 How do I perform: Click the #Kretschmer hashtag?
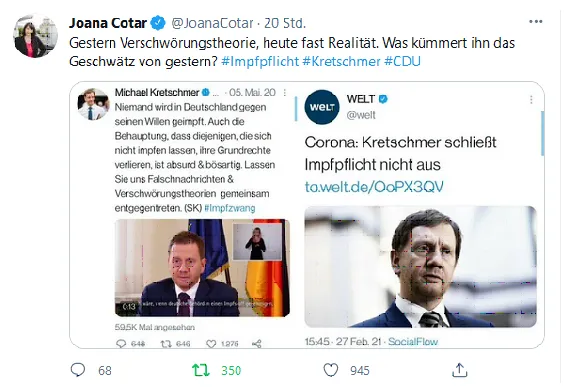[x=341, y=61]
